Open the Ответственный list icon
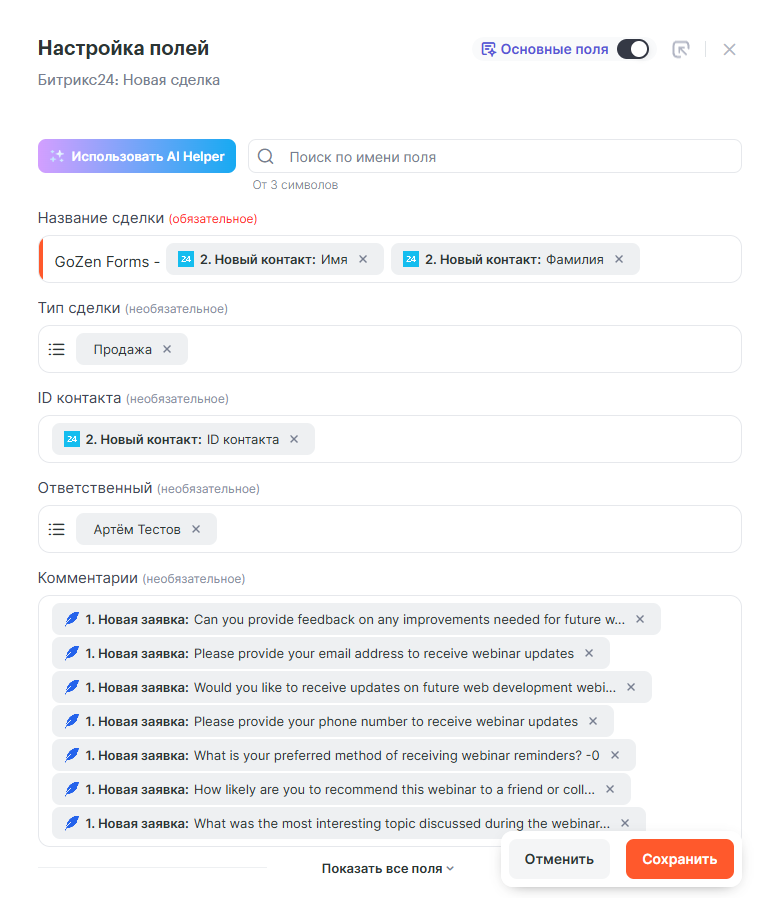This screenshot has height=898, width=784. coord(57,529)
